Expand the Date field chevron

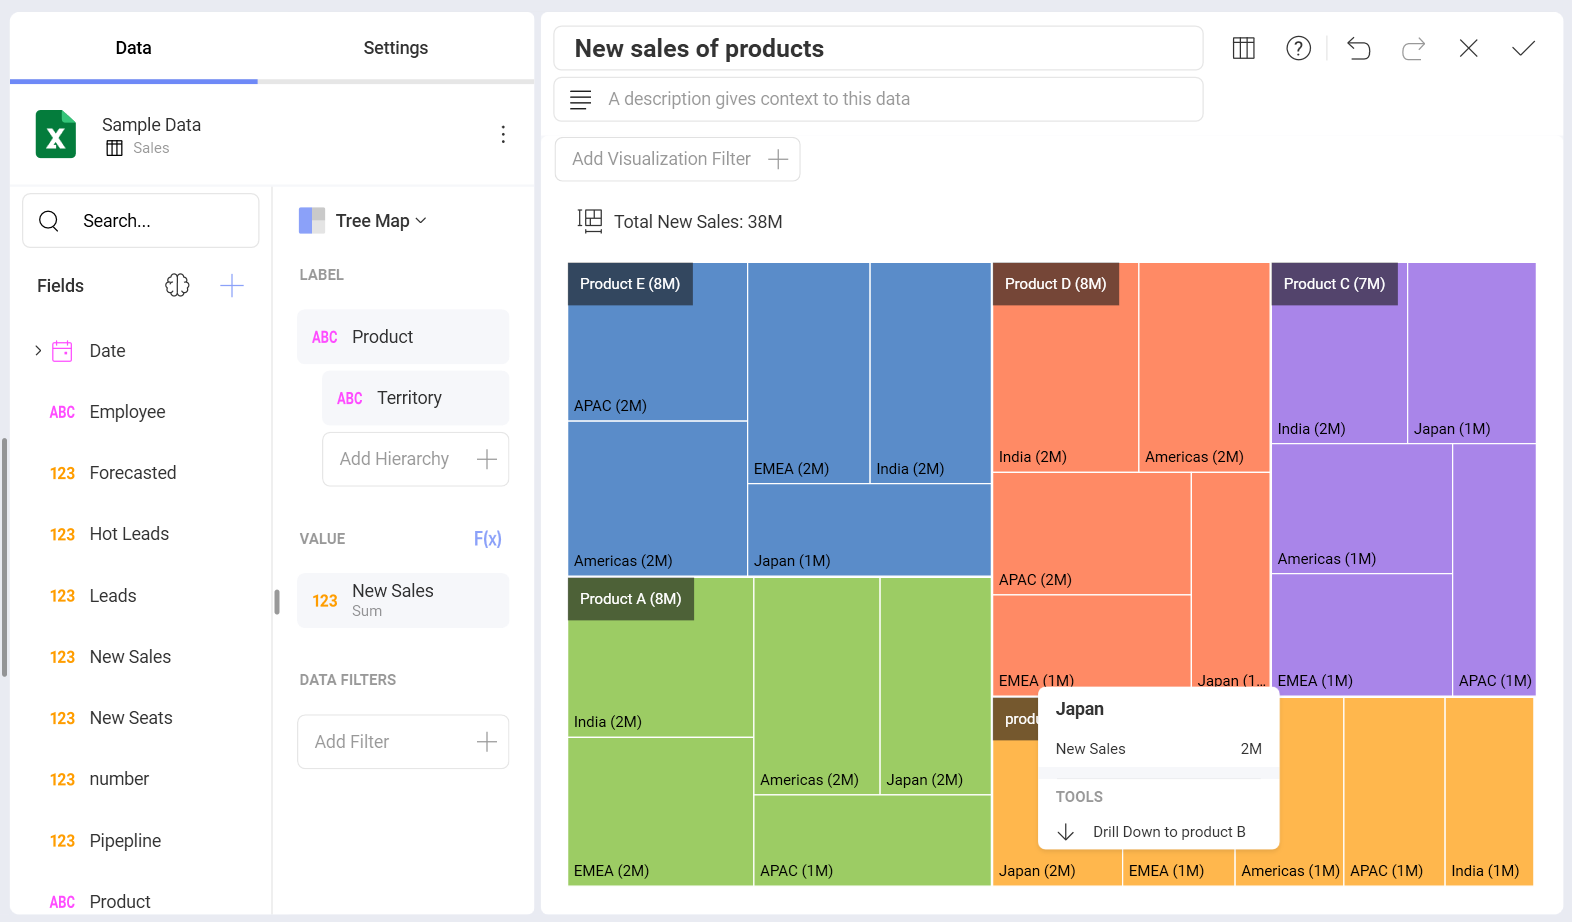point(38,350)
